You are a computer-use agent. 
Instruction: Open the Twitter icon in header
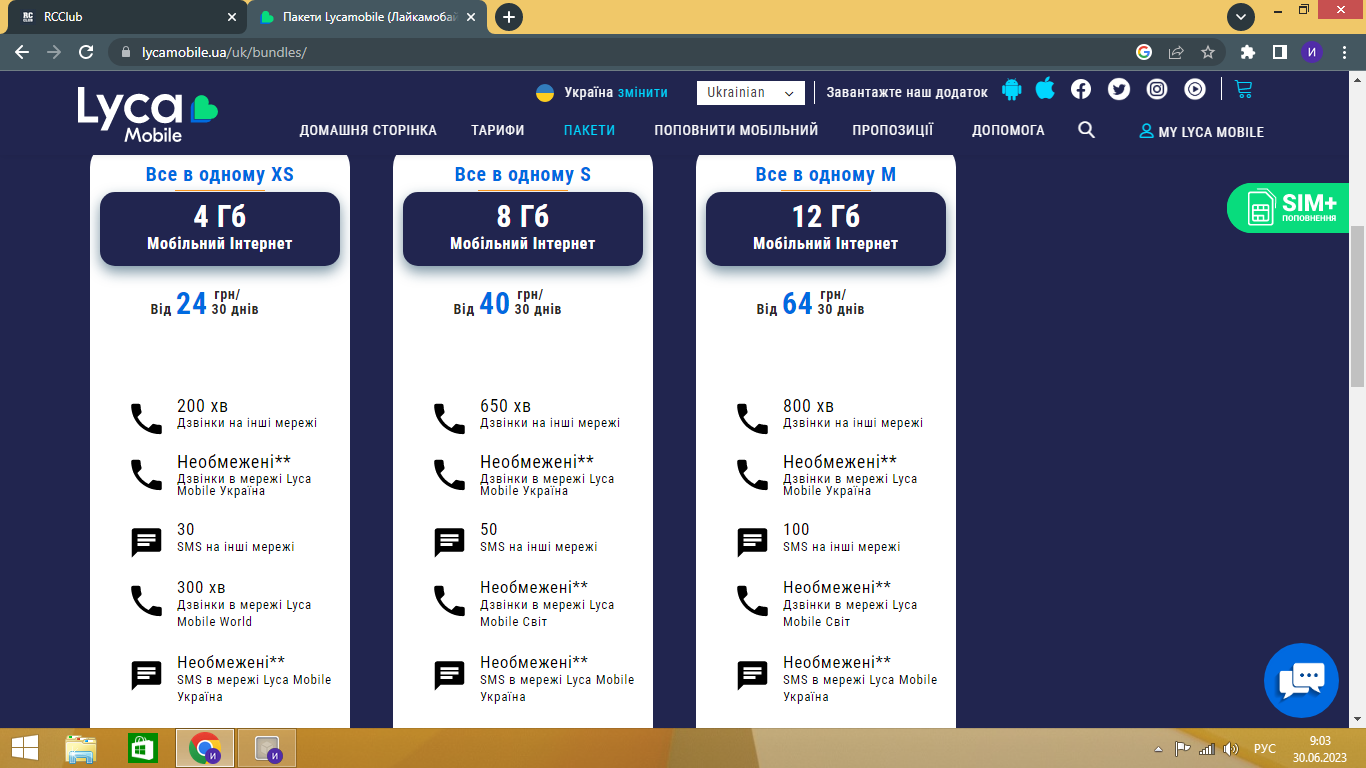[1119, 89]
